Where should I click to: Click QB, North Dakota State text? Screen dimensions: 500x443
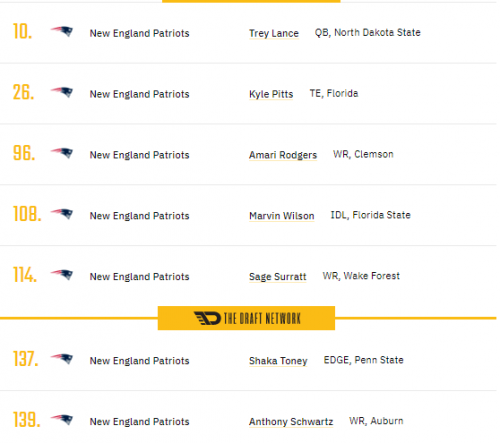(x=368, y=33)
